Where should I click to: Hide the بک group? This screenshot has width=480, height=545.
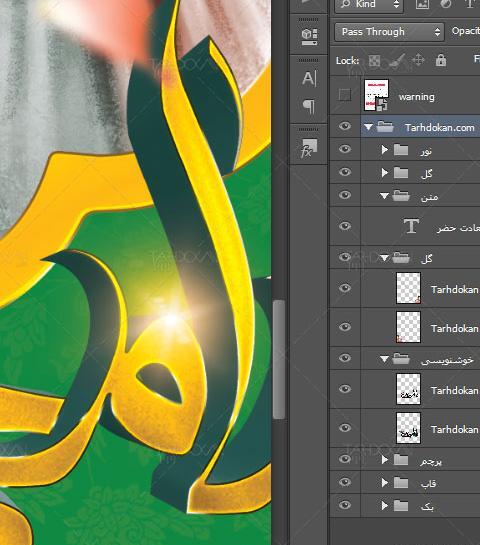pyautogui.click(x=345, y=505)
